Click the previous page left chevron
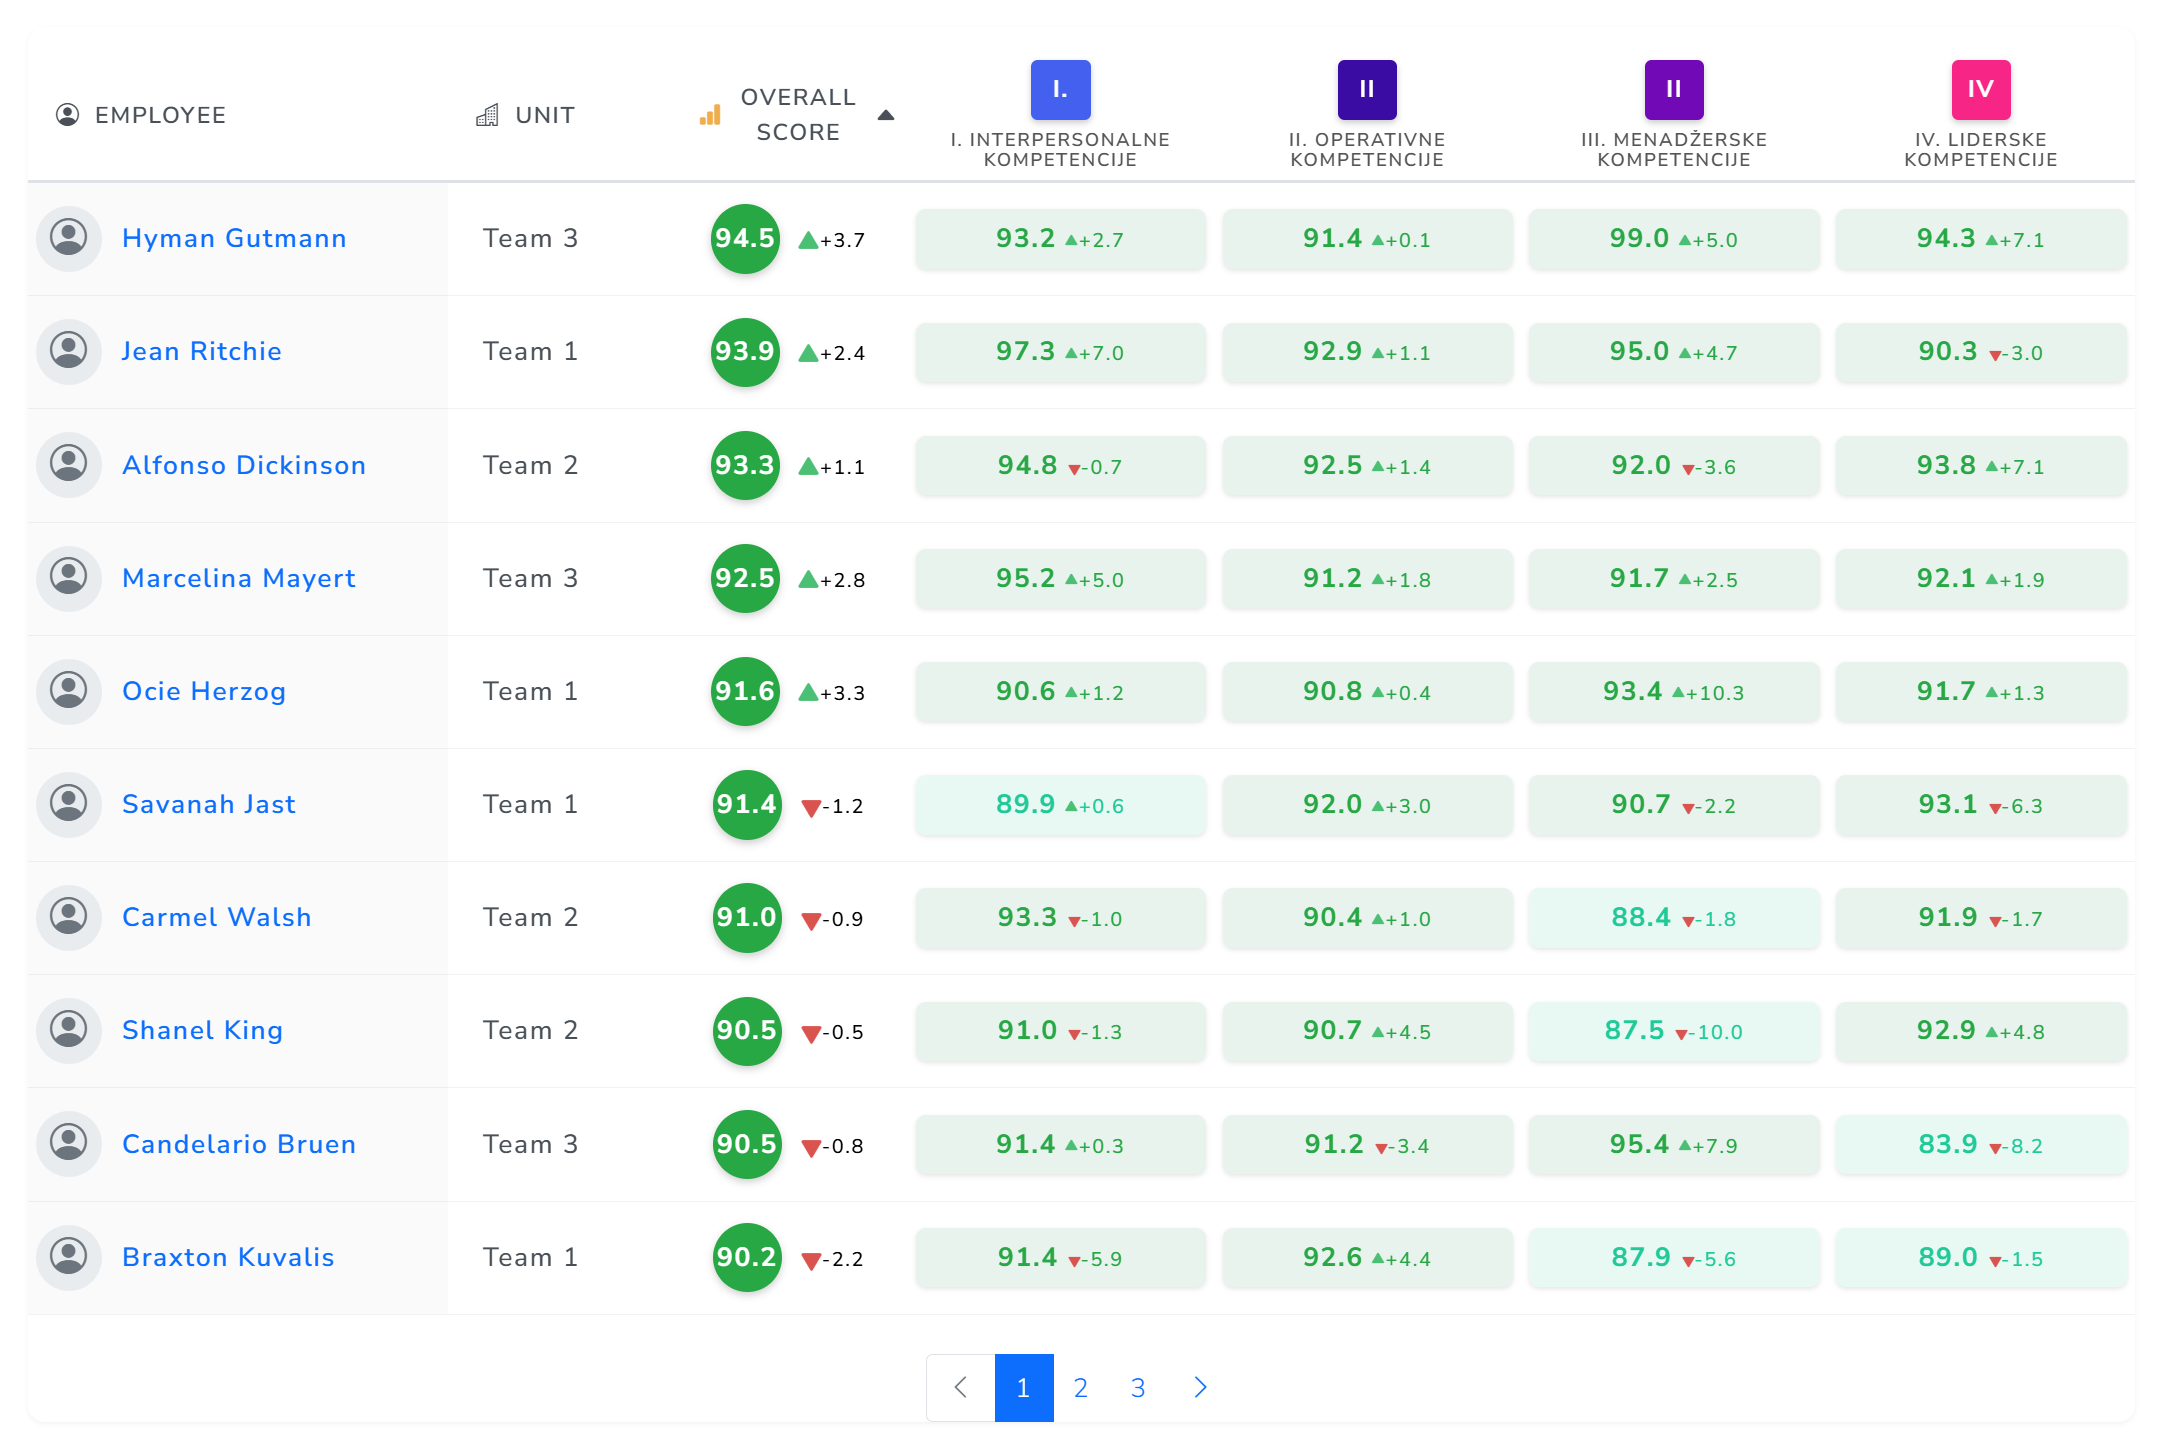 (x=961, y=1387)
